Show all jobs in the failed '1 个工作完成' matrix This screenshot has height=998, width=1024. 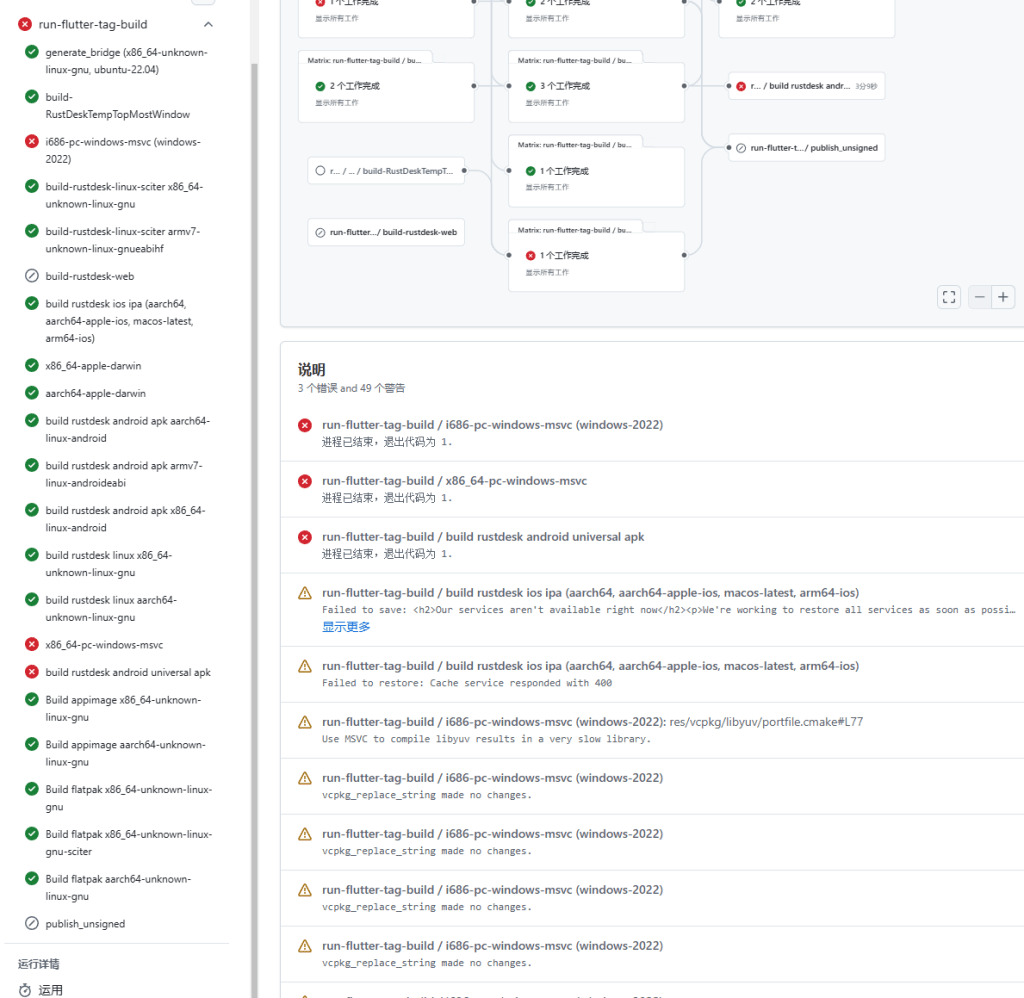coord(547,272)
